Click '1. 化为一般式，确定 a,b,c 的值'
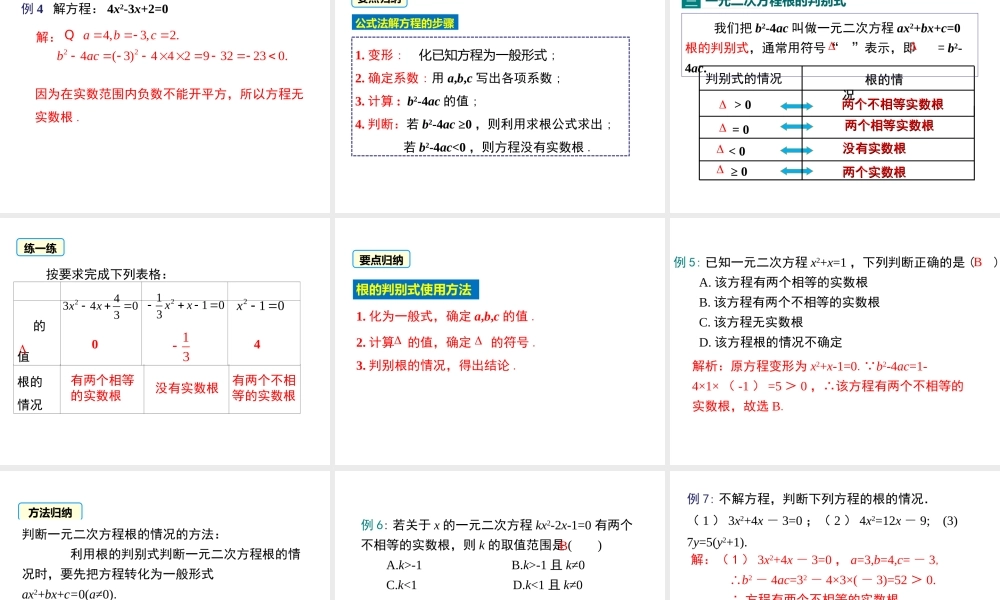1000x600 pixels. point(445,316)
